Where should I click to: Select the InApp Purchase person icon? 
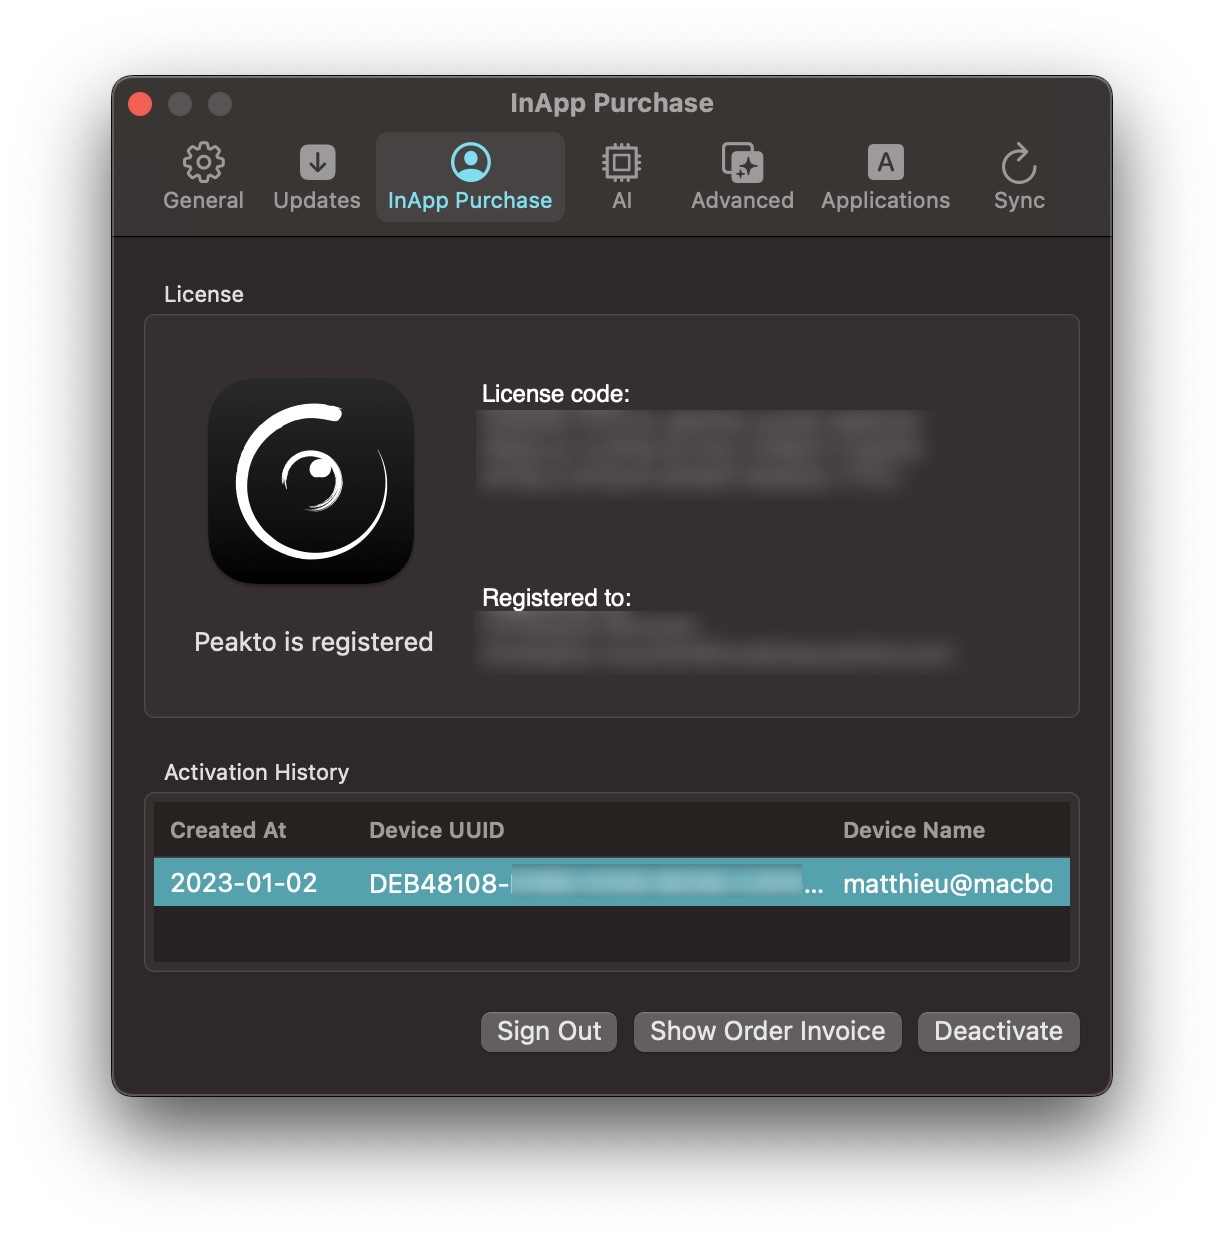click(x=470, y=162)
